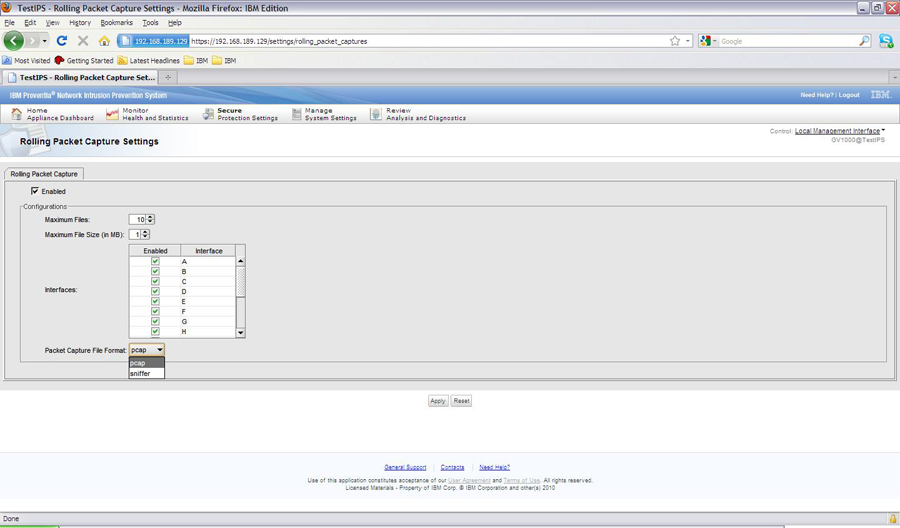
Task: Select the Rolling Packet Capture tab
Action: pyautogui.click(x=44, y=173)
